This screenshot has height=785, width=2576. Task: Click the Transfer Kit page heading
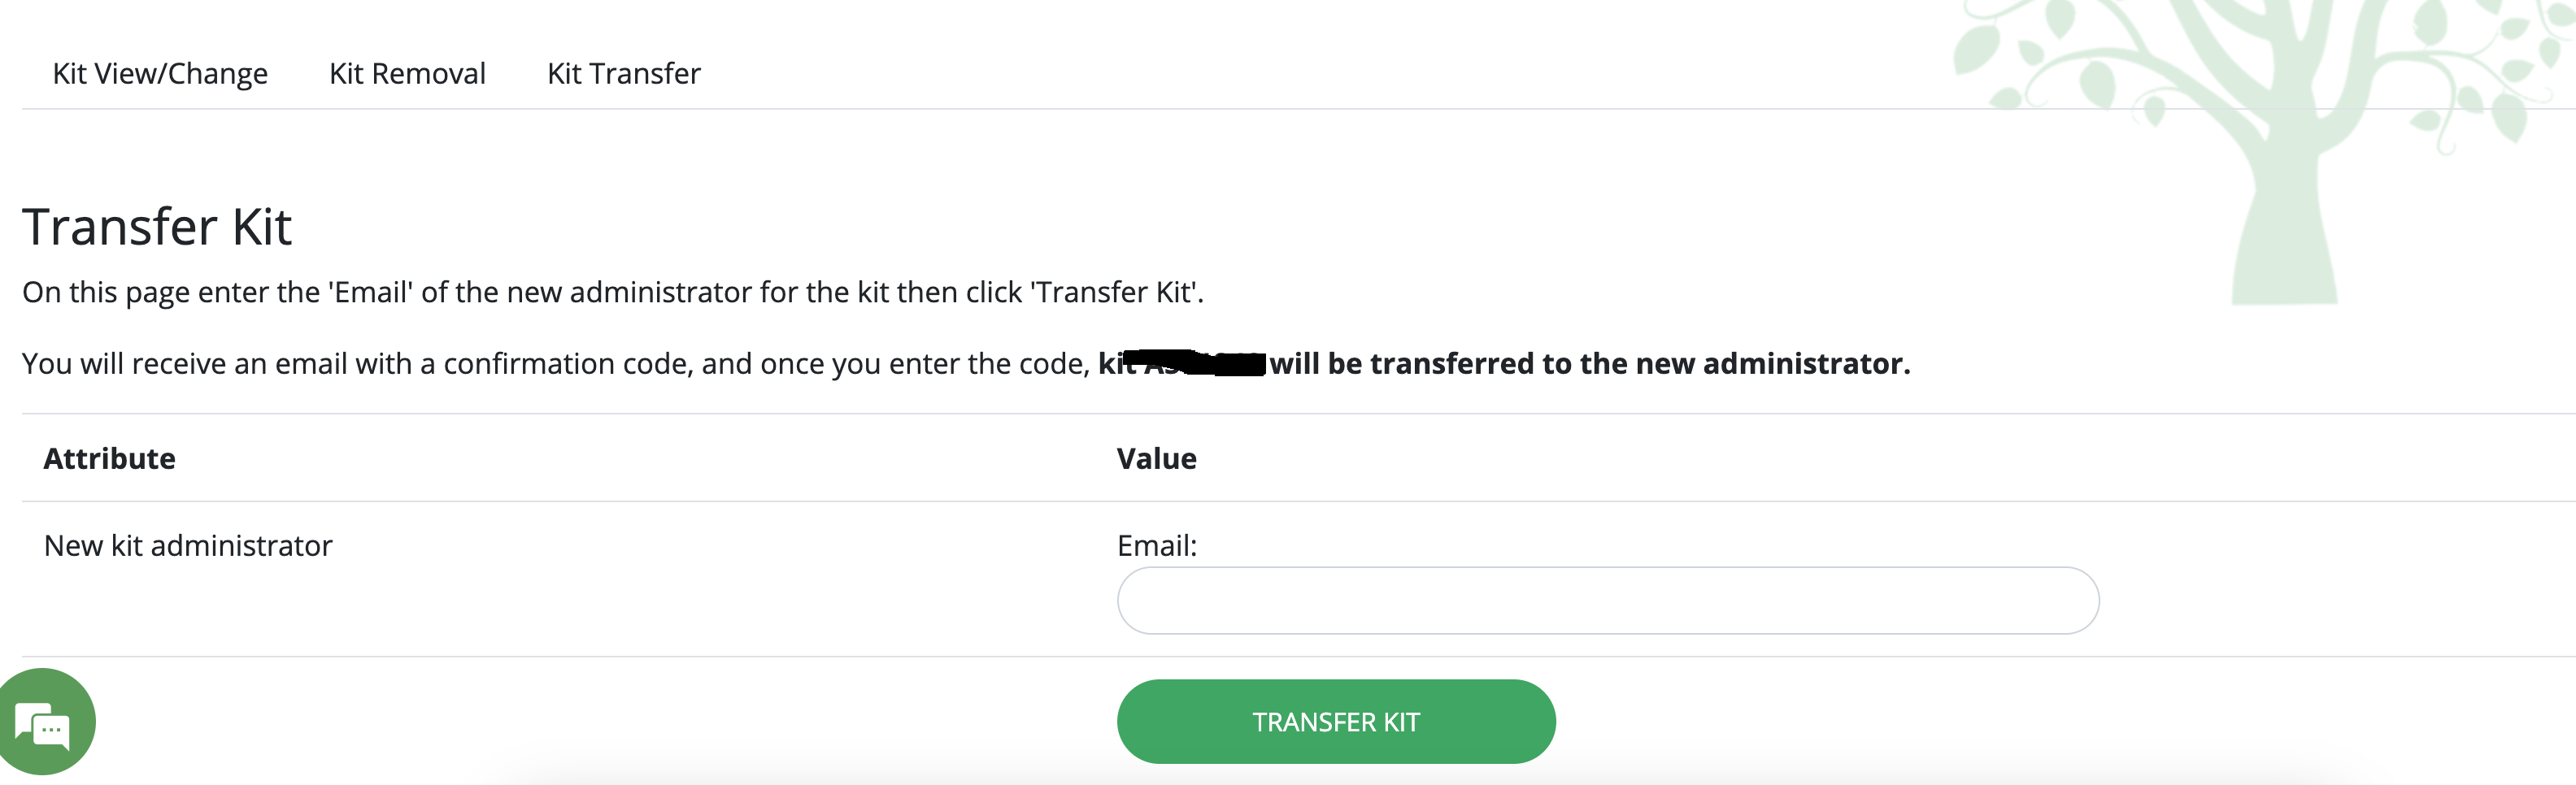click(x=157, y=227)
